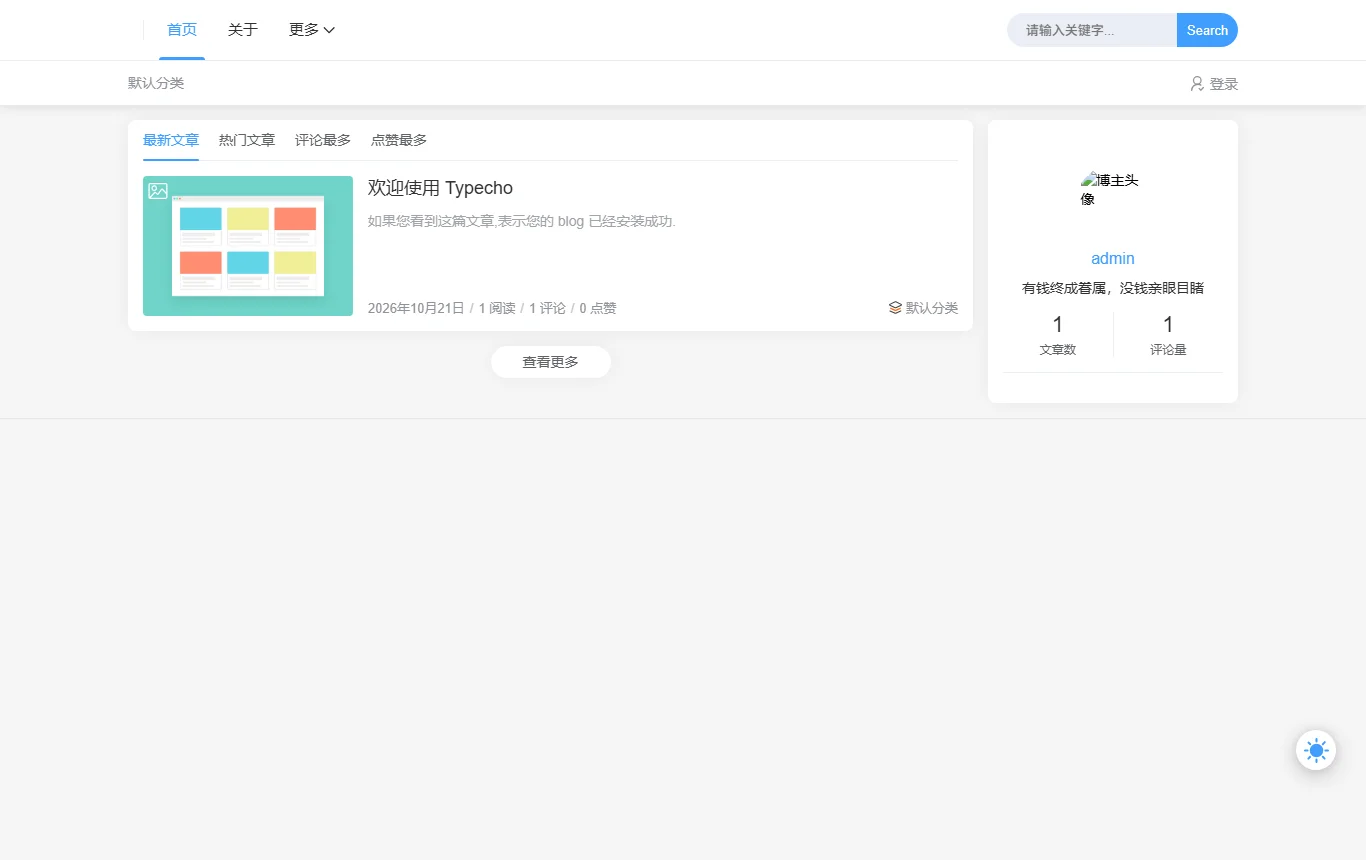Click the 1 评论 count

[547, 308]
